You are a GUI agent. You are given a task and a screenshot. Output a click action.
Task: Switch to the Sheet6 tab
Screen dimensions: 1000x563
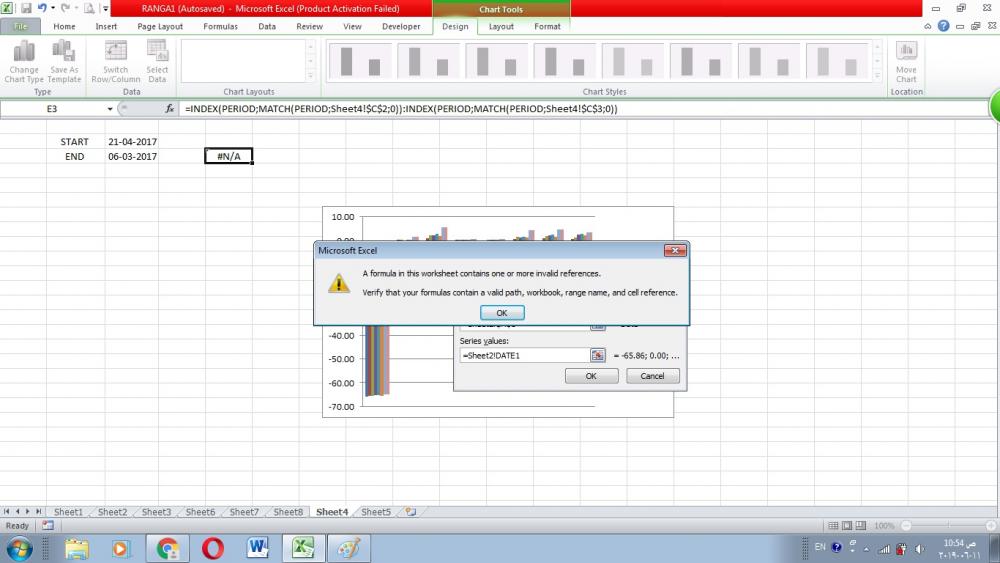coord(200,512)
